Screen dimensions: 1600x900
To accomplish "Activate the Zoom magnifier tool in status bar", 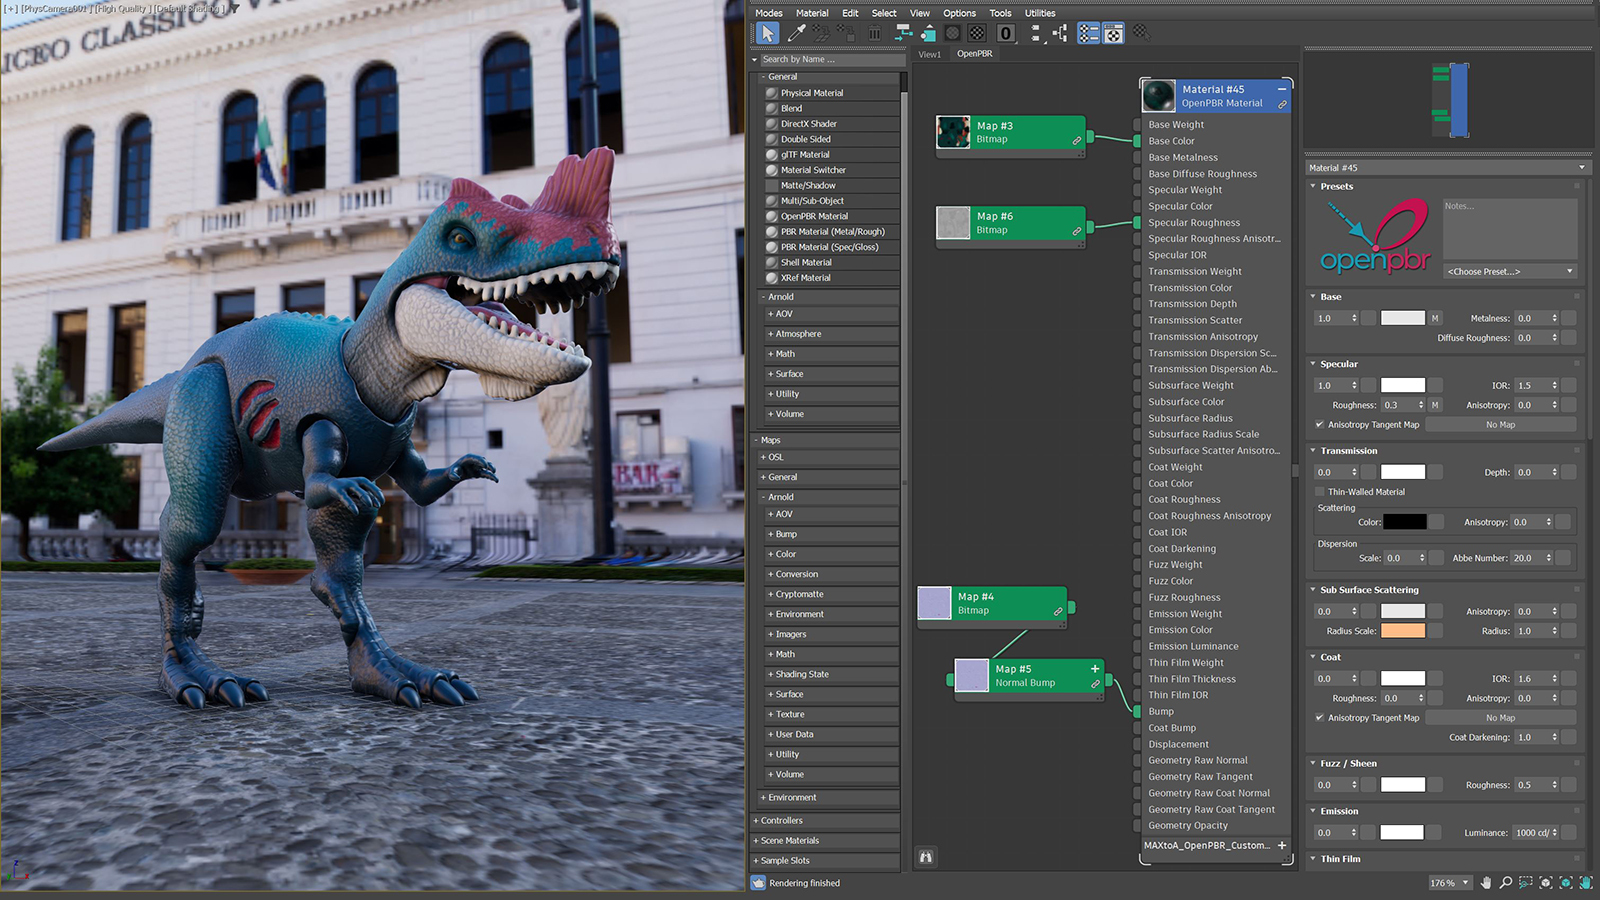I will tap(1506, 883).
